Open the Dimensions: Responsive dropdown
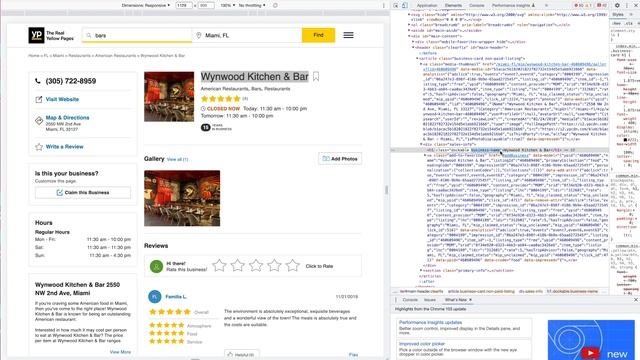The height and width of the screenshot is (360, 640). point(146,5)
